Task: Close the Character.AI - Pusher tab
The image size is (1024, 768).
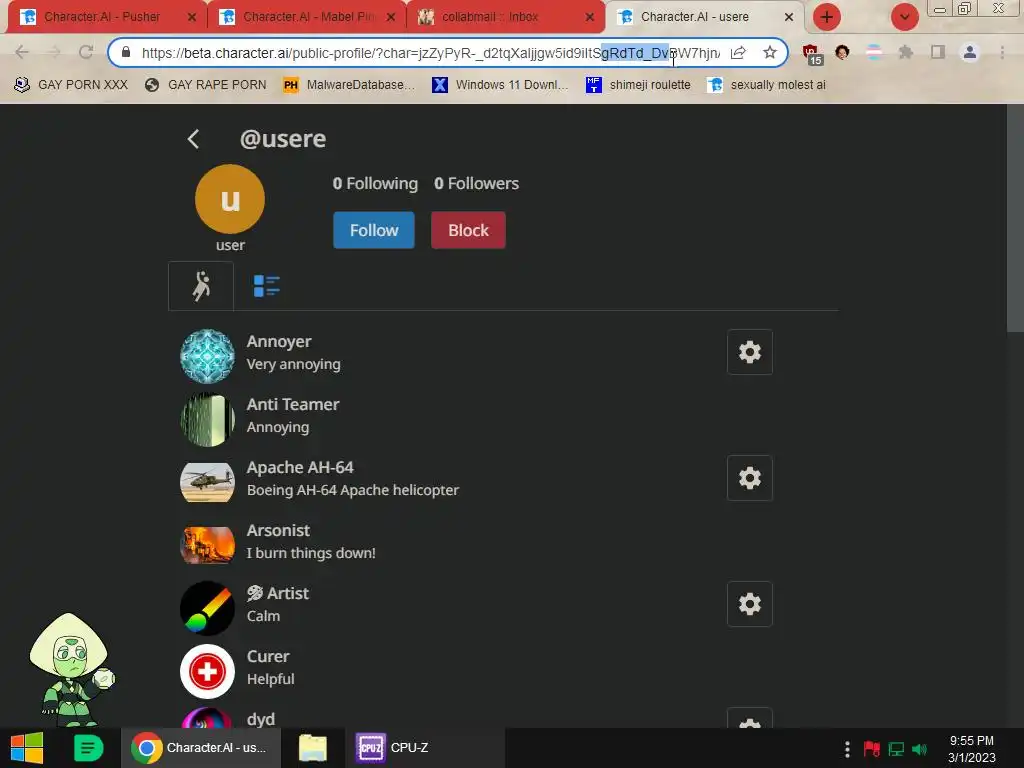Action: (x=191, y=17)
